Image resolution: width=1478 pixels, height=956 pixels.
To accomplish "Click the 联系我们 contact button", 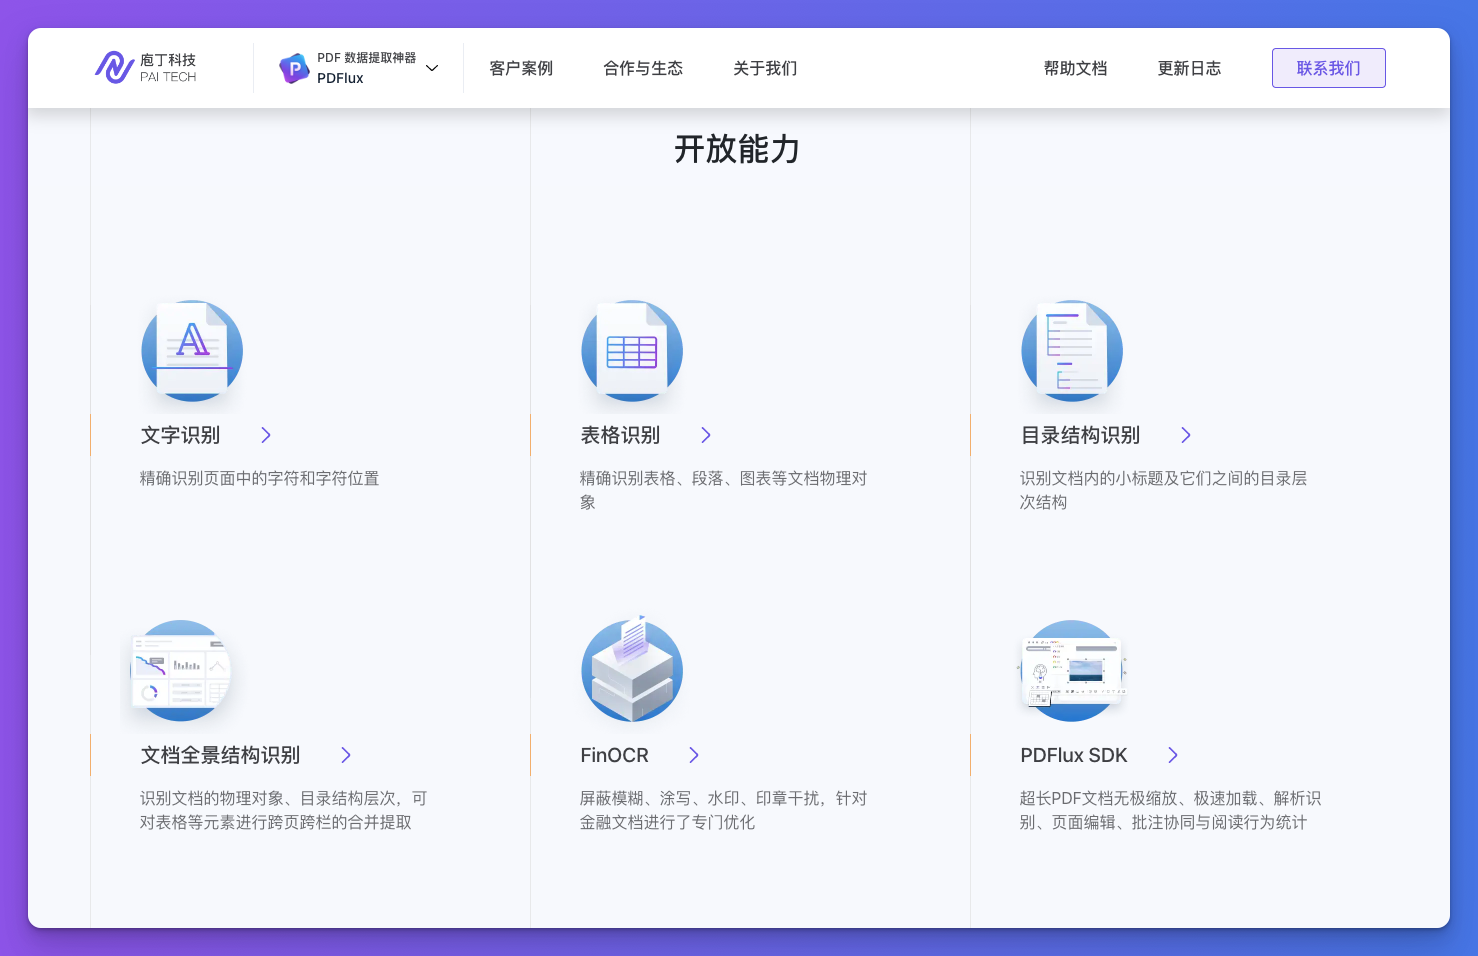I will click(1328, 67).
